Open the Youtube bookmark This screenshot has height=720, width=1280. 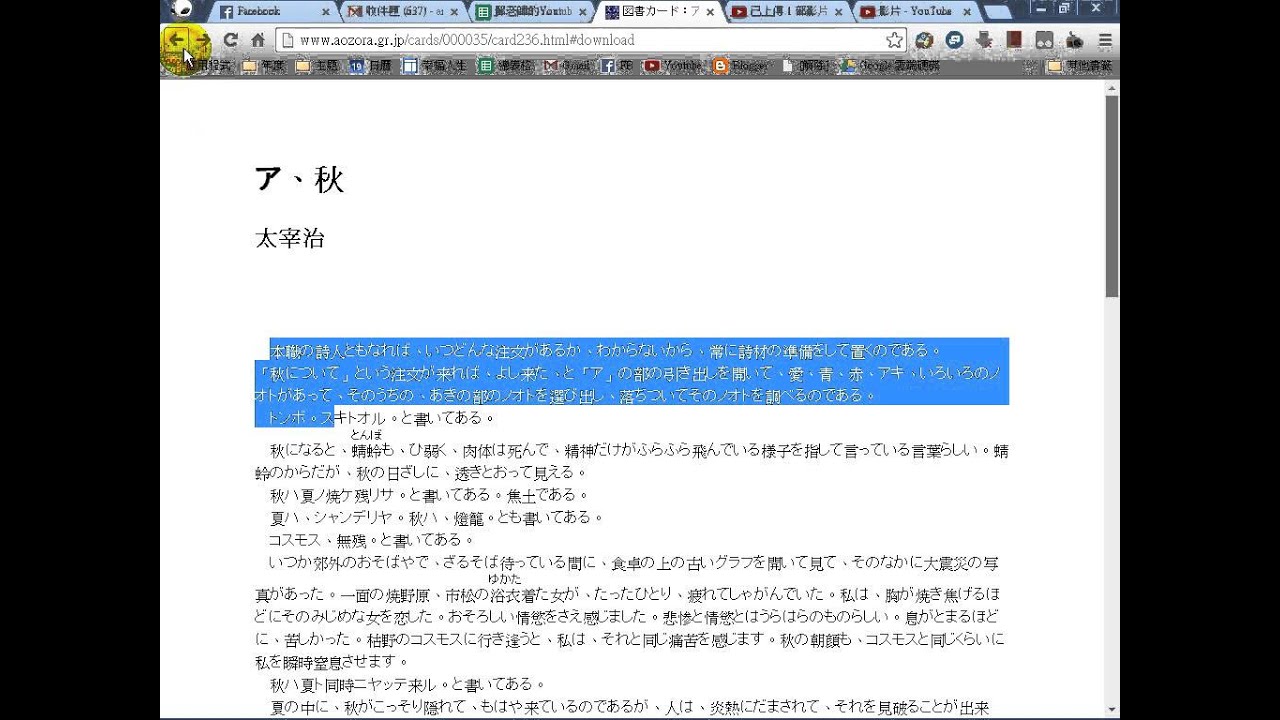[x=673, y=66]
